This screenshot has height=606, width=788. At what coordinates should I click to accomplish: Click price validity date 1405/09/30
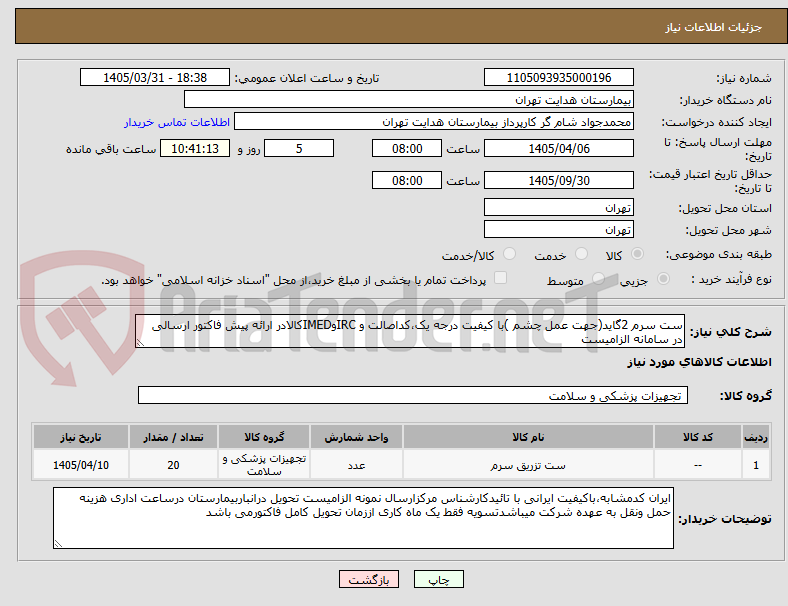point(558,180)
